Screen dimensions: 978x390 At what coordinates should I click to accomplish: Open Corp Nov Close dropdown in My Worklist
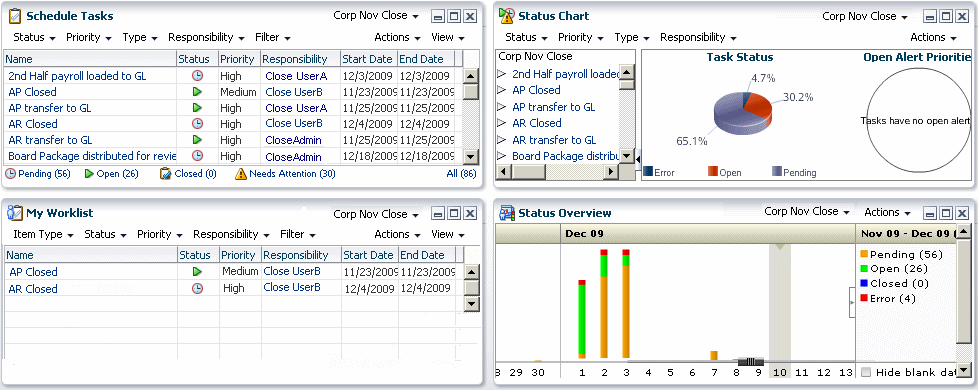[x=376, y=214]
